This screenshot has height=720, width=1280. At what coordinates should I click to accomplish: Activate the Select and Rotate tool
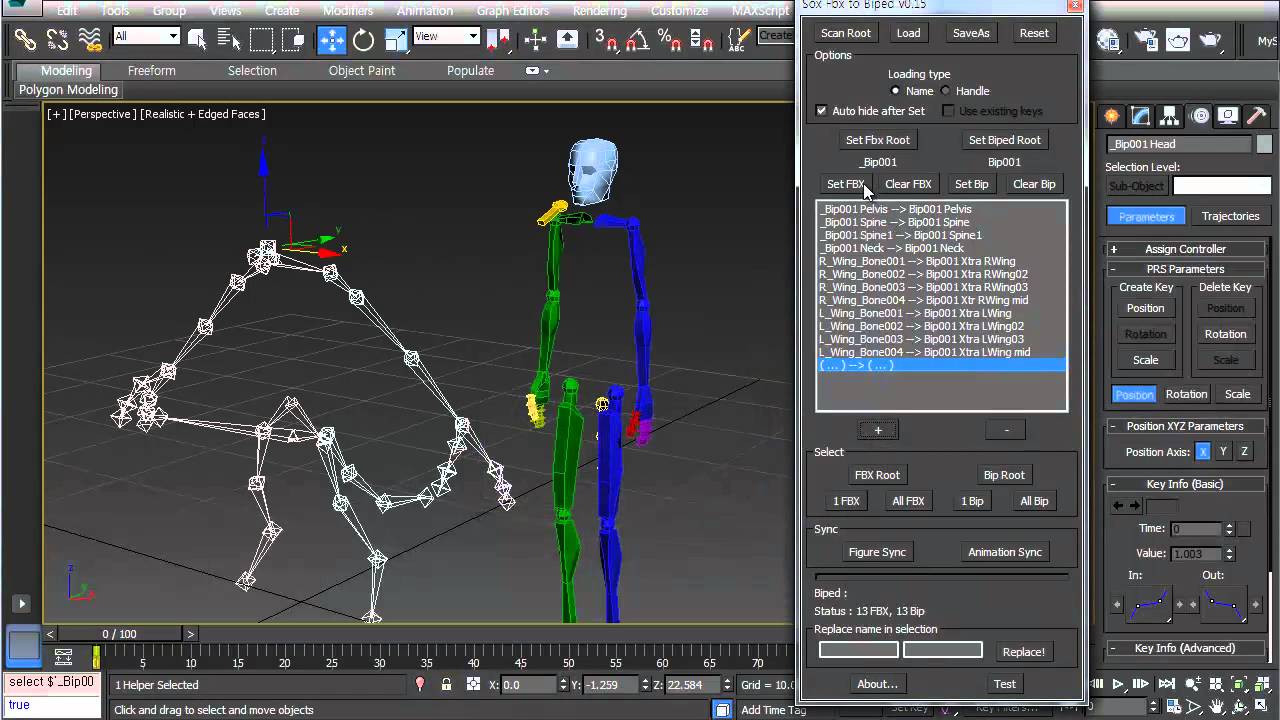(363, 40)
